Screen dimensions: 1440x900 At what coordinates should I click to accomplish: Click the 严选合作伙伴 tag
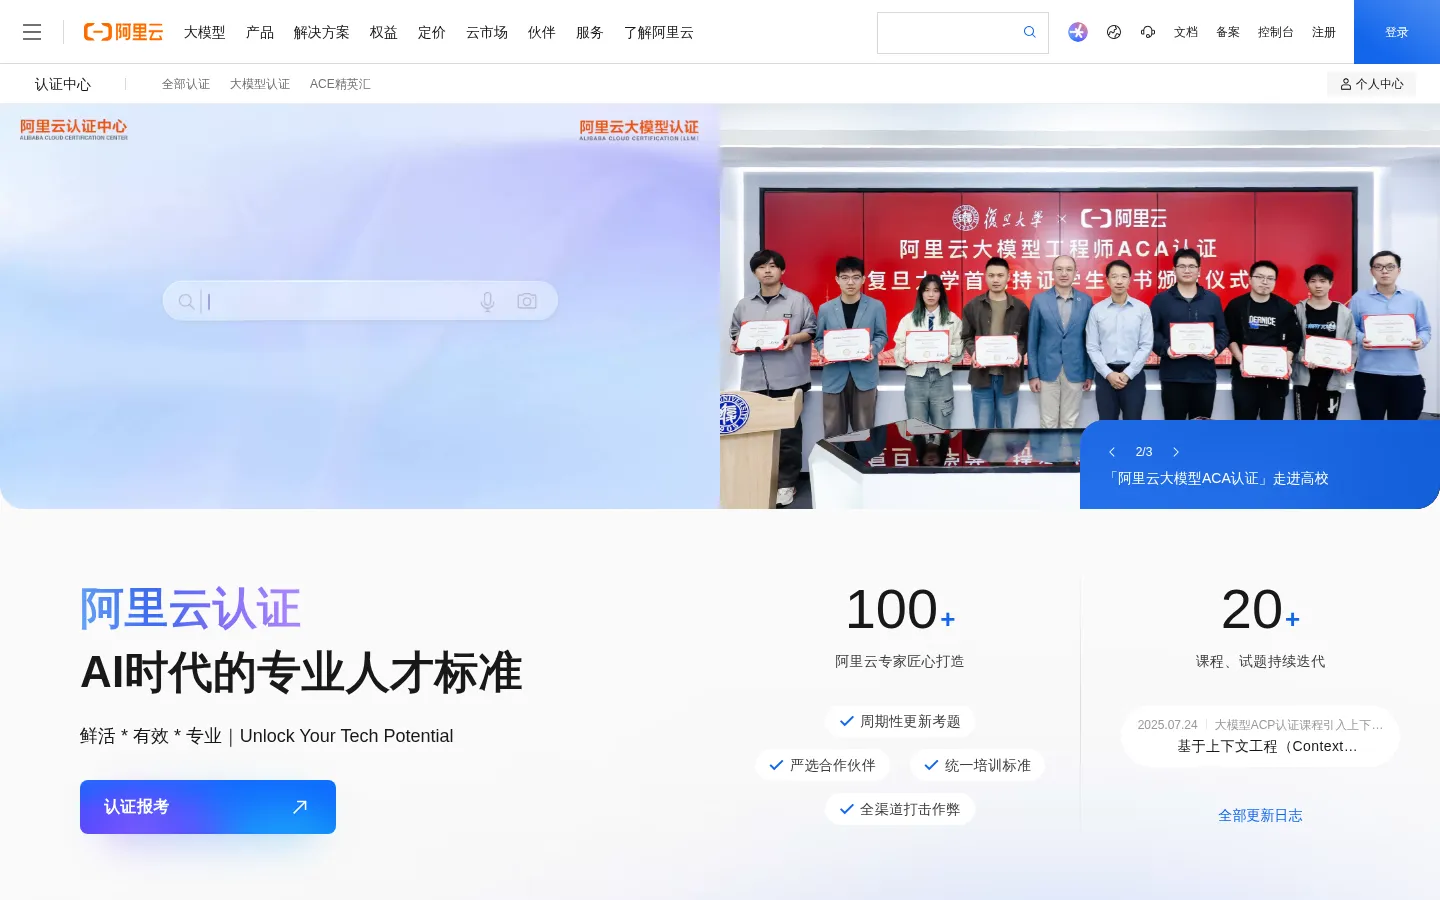click(822, 765)
